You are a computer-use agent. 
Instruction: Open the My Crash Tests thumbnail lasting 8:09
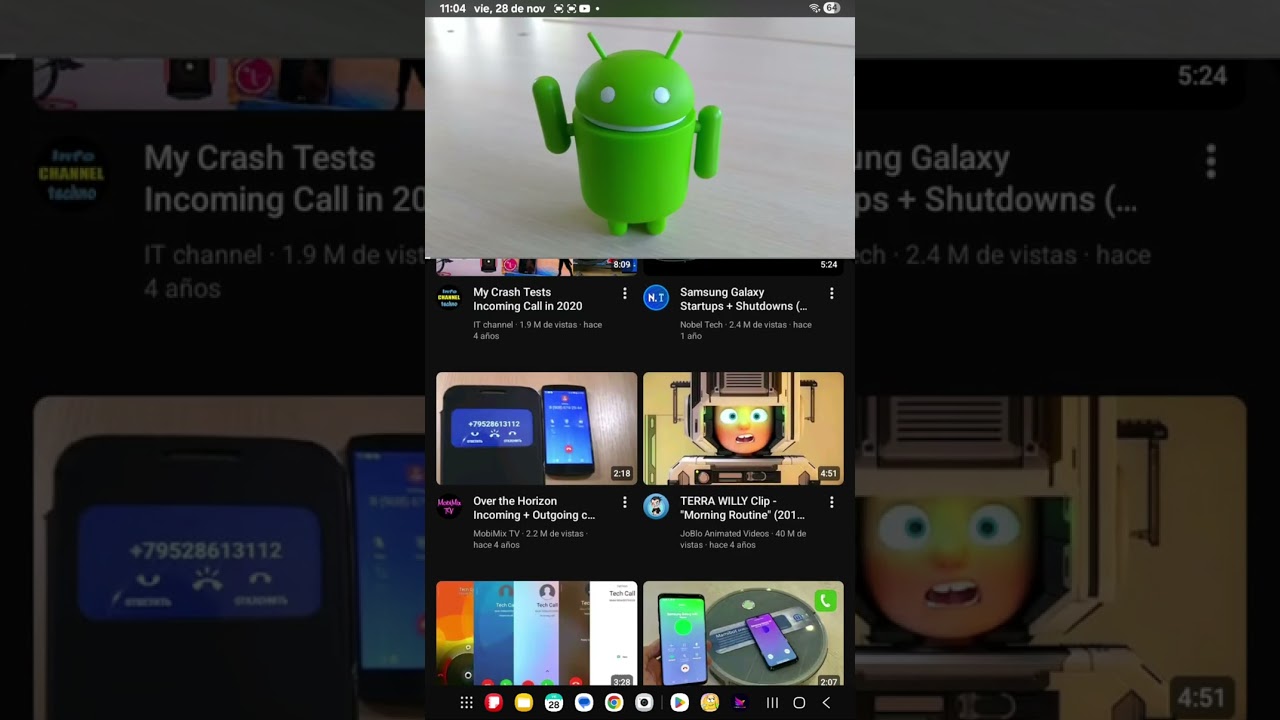536,267
